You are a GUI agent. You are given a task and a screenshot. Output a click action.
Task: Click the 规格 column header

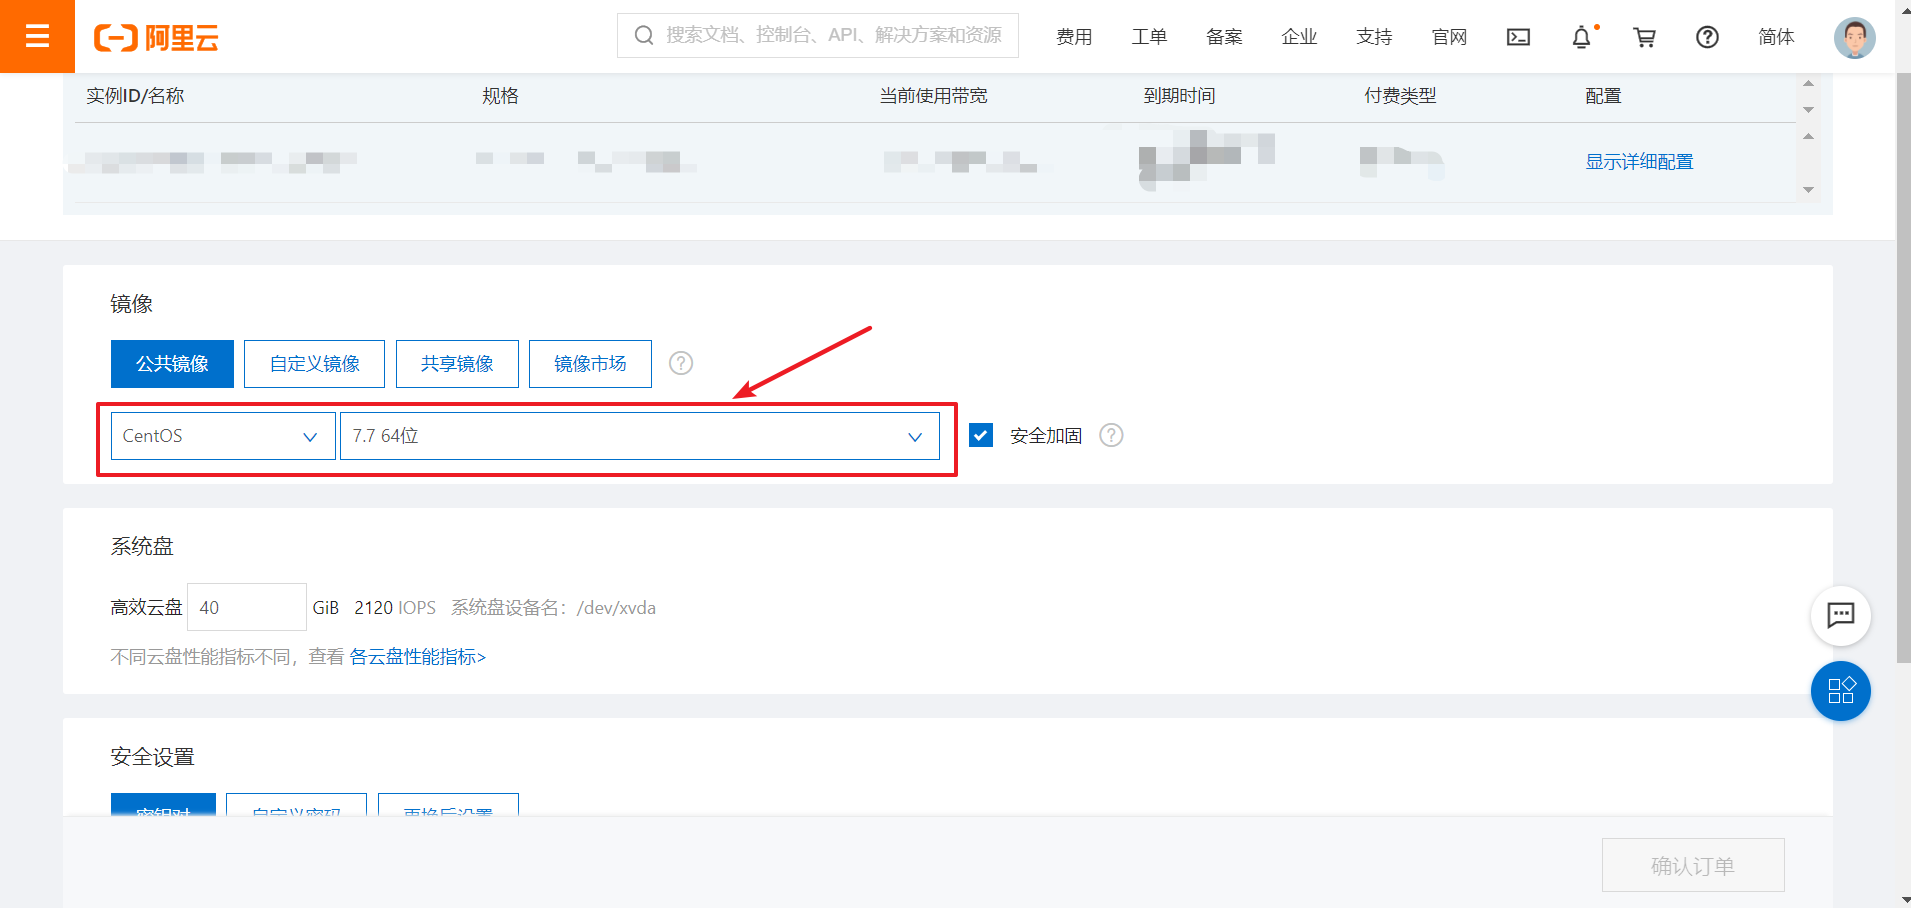[500, 96]
